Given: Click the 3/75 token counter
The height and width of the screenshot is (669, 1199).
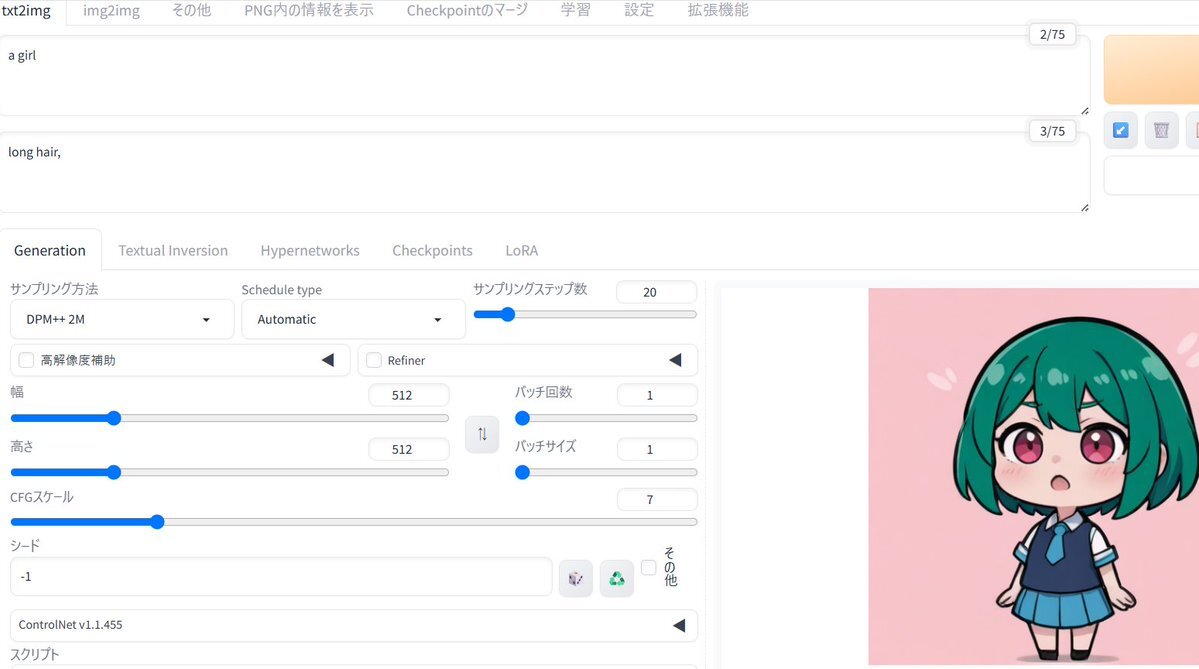Looking at the screenshot, I should click(x=1052, y=132).
